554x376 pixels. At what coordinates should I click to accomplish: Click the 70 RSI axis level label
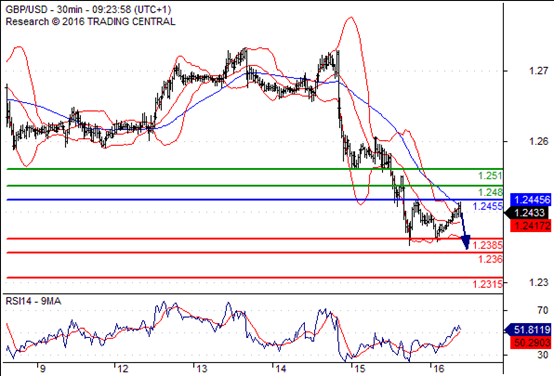coord(543,310)
